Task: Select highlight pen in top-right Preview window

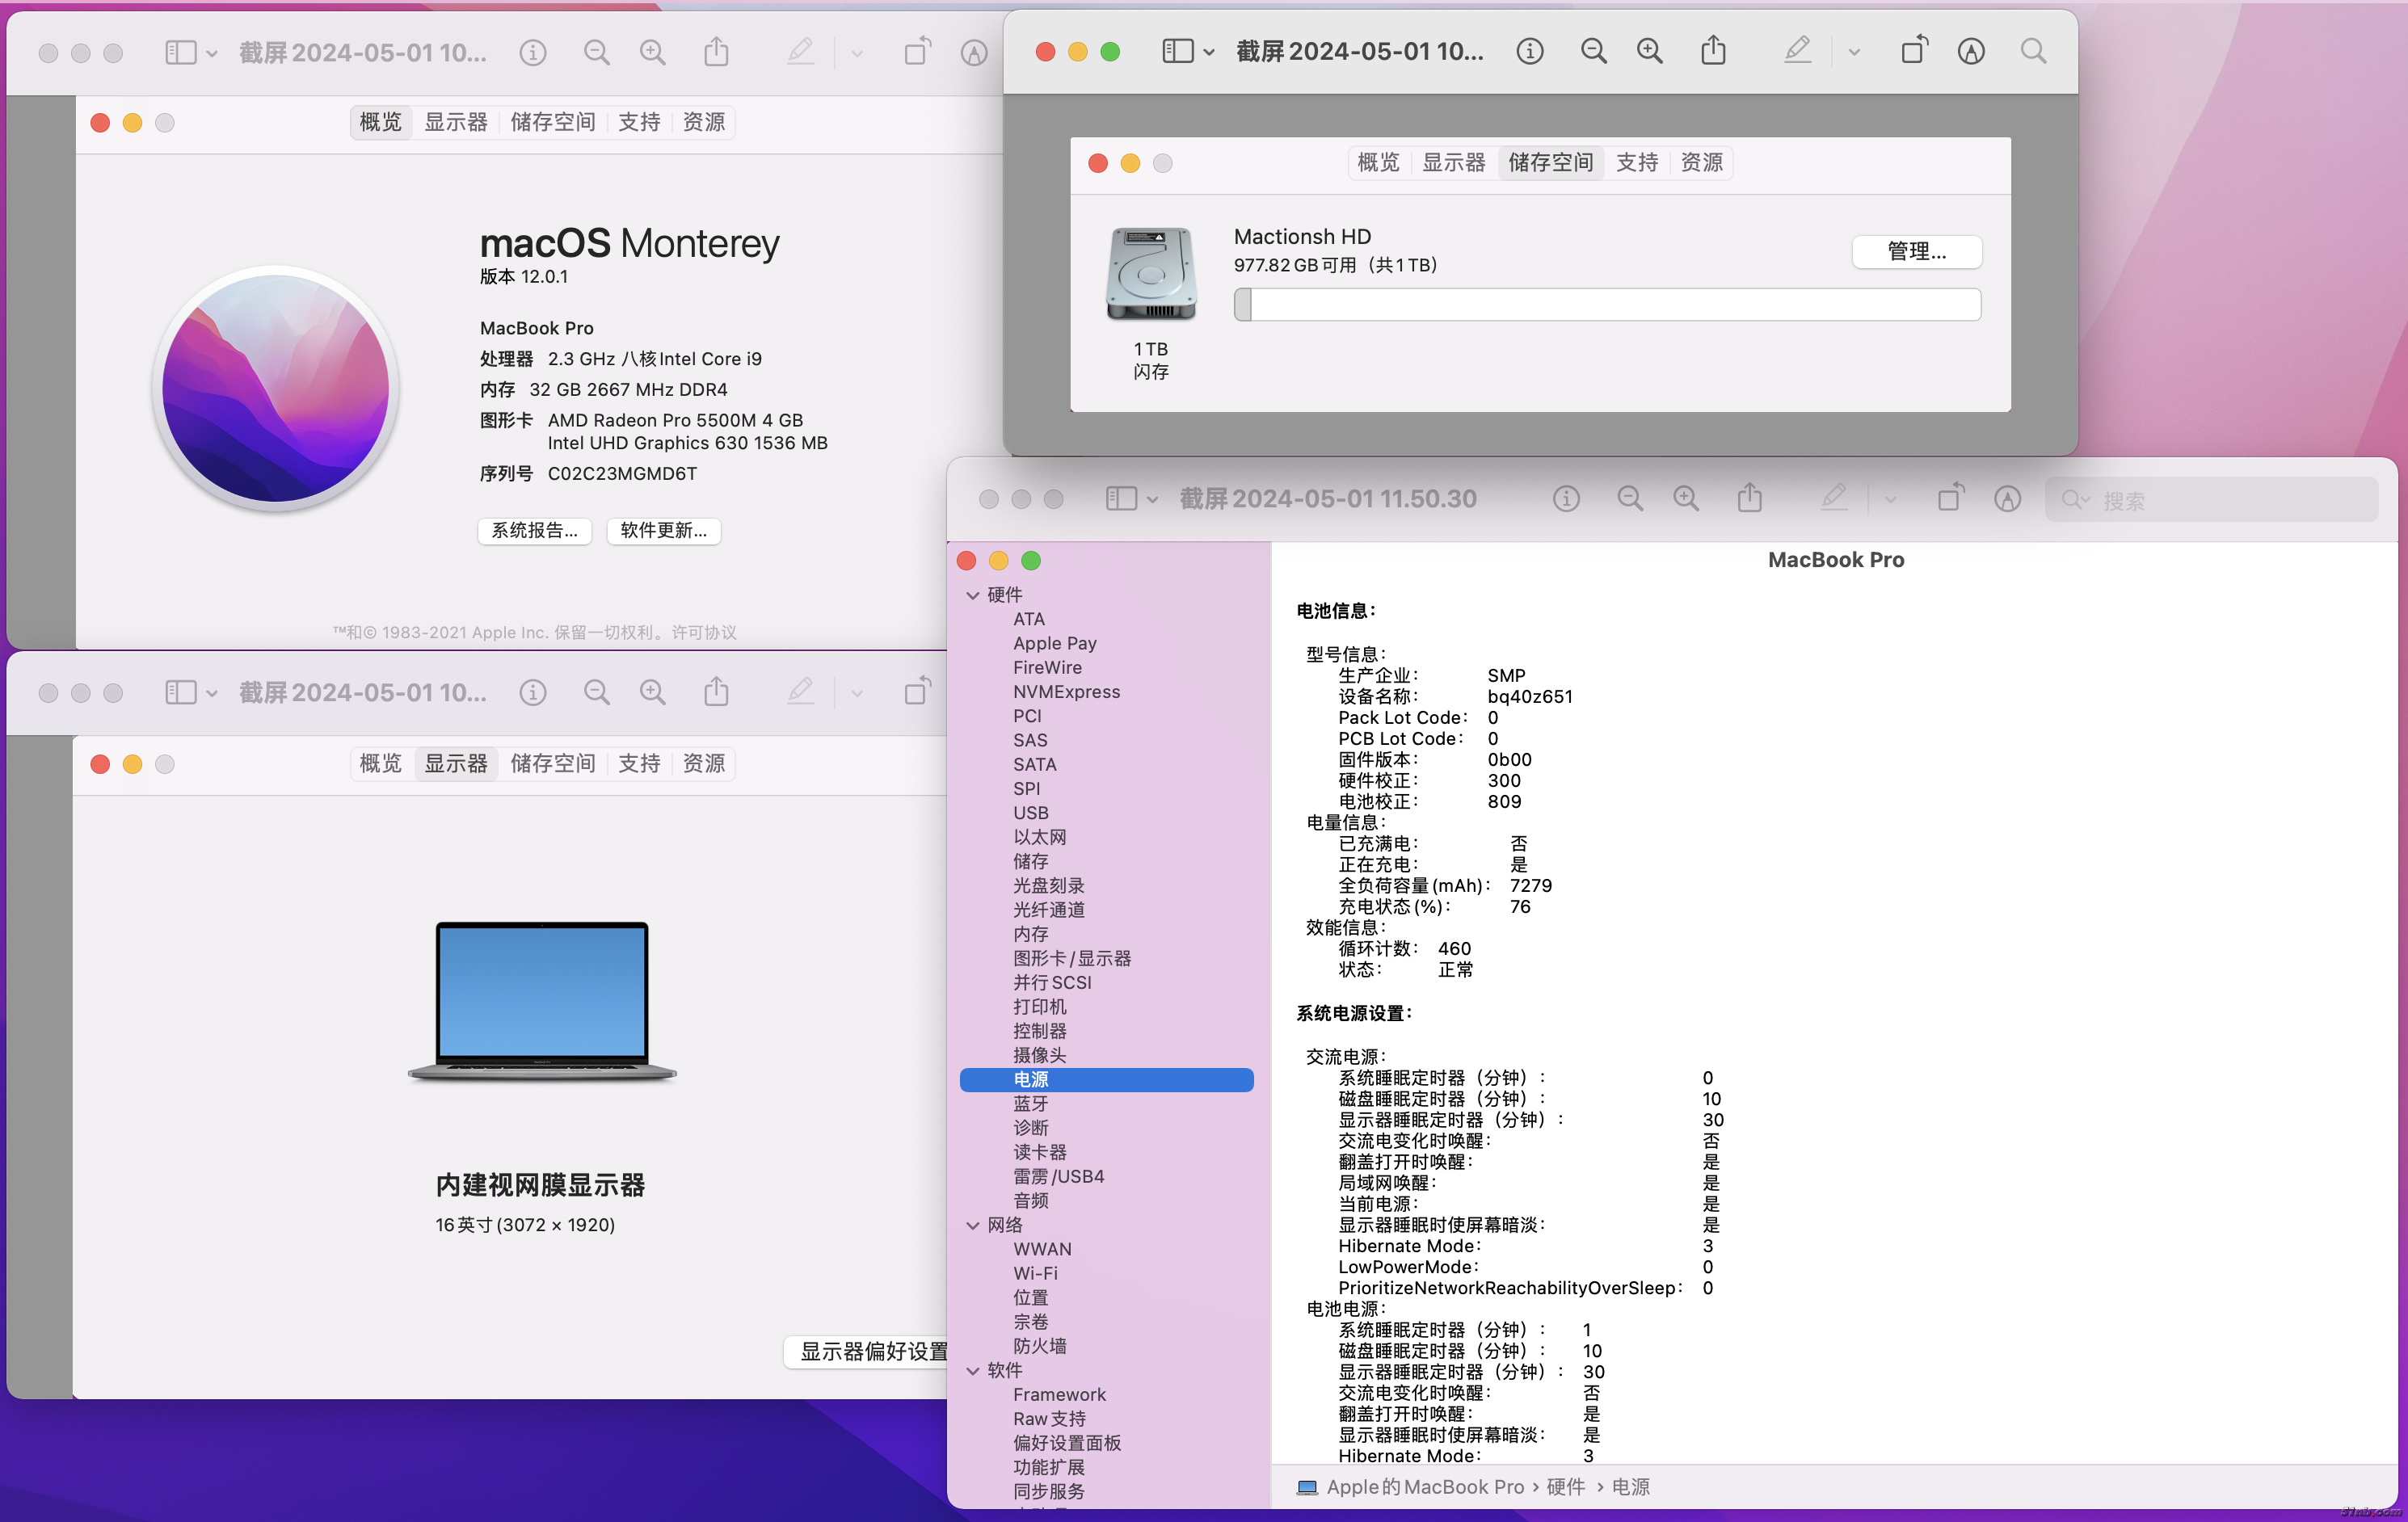Action: coord(1797,50)
